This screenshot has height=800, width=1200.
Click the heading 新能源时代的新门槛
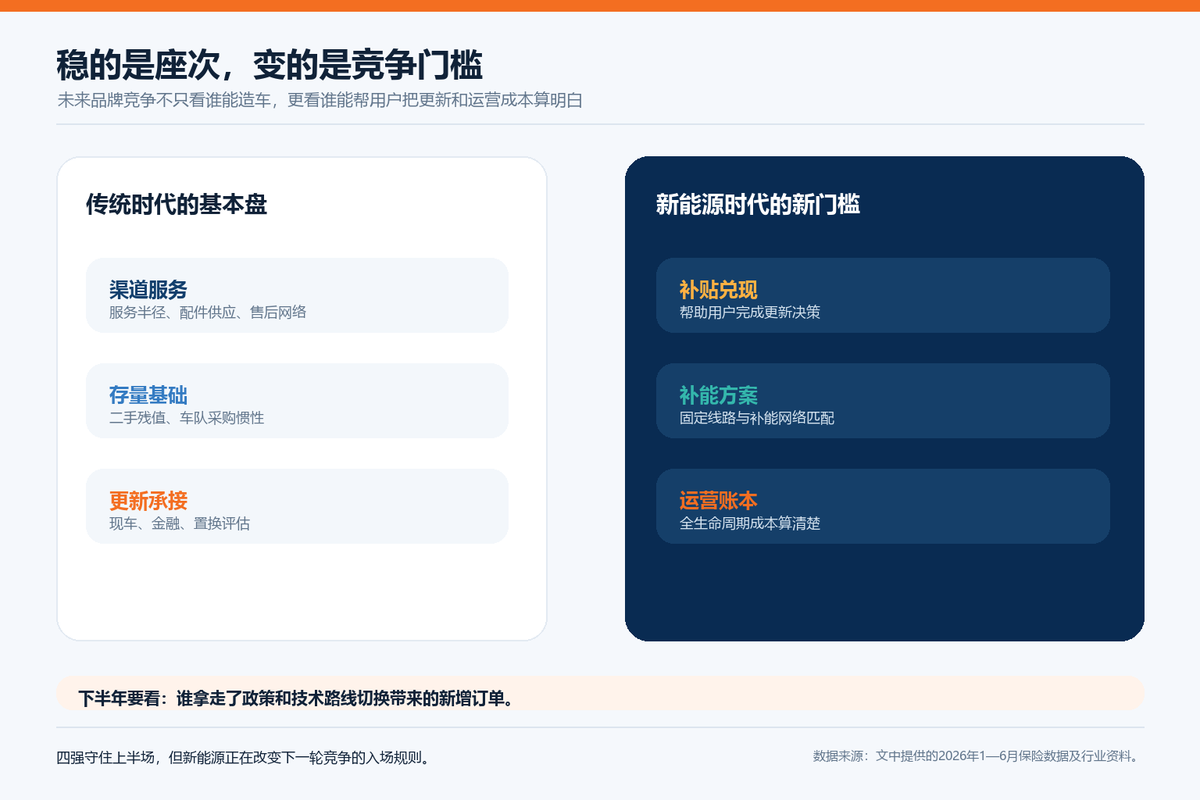(758, 204)
